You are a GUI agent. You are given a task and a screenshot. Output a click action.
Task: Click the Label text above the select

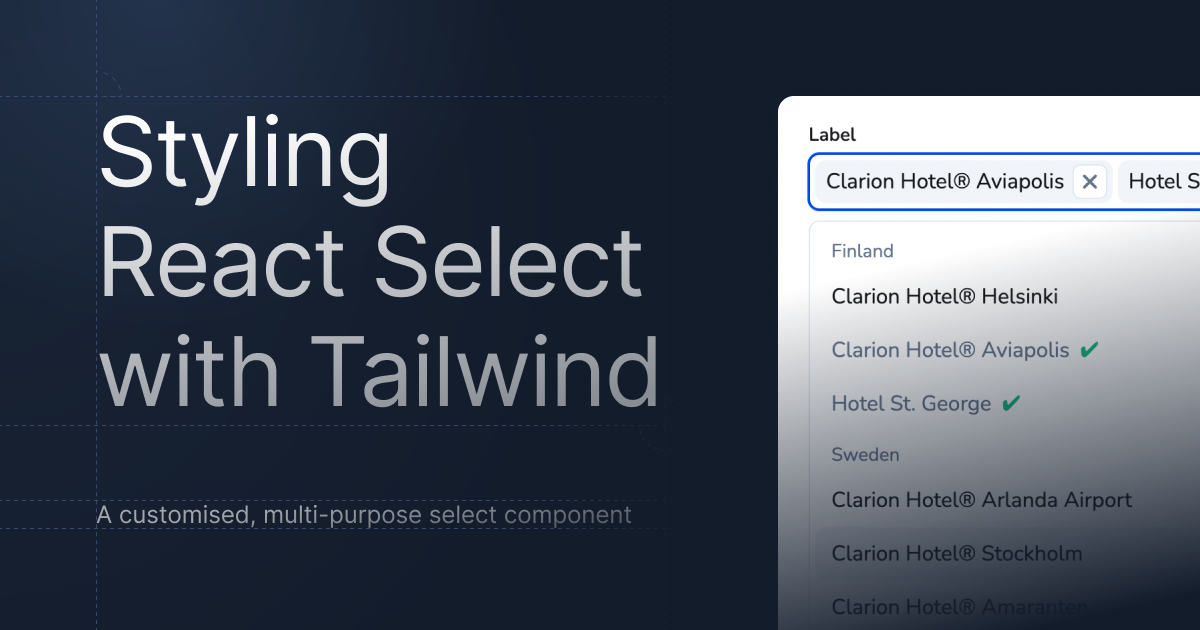(x=832, y=135)
